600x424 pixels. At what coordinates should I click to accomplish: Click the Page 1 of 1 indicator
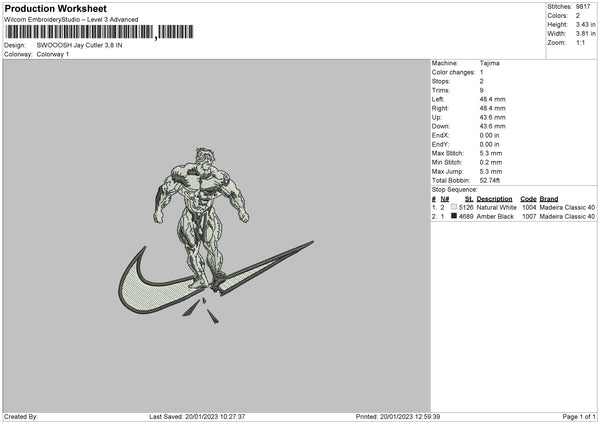tap(579, 417)
